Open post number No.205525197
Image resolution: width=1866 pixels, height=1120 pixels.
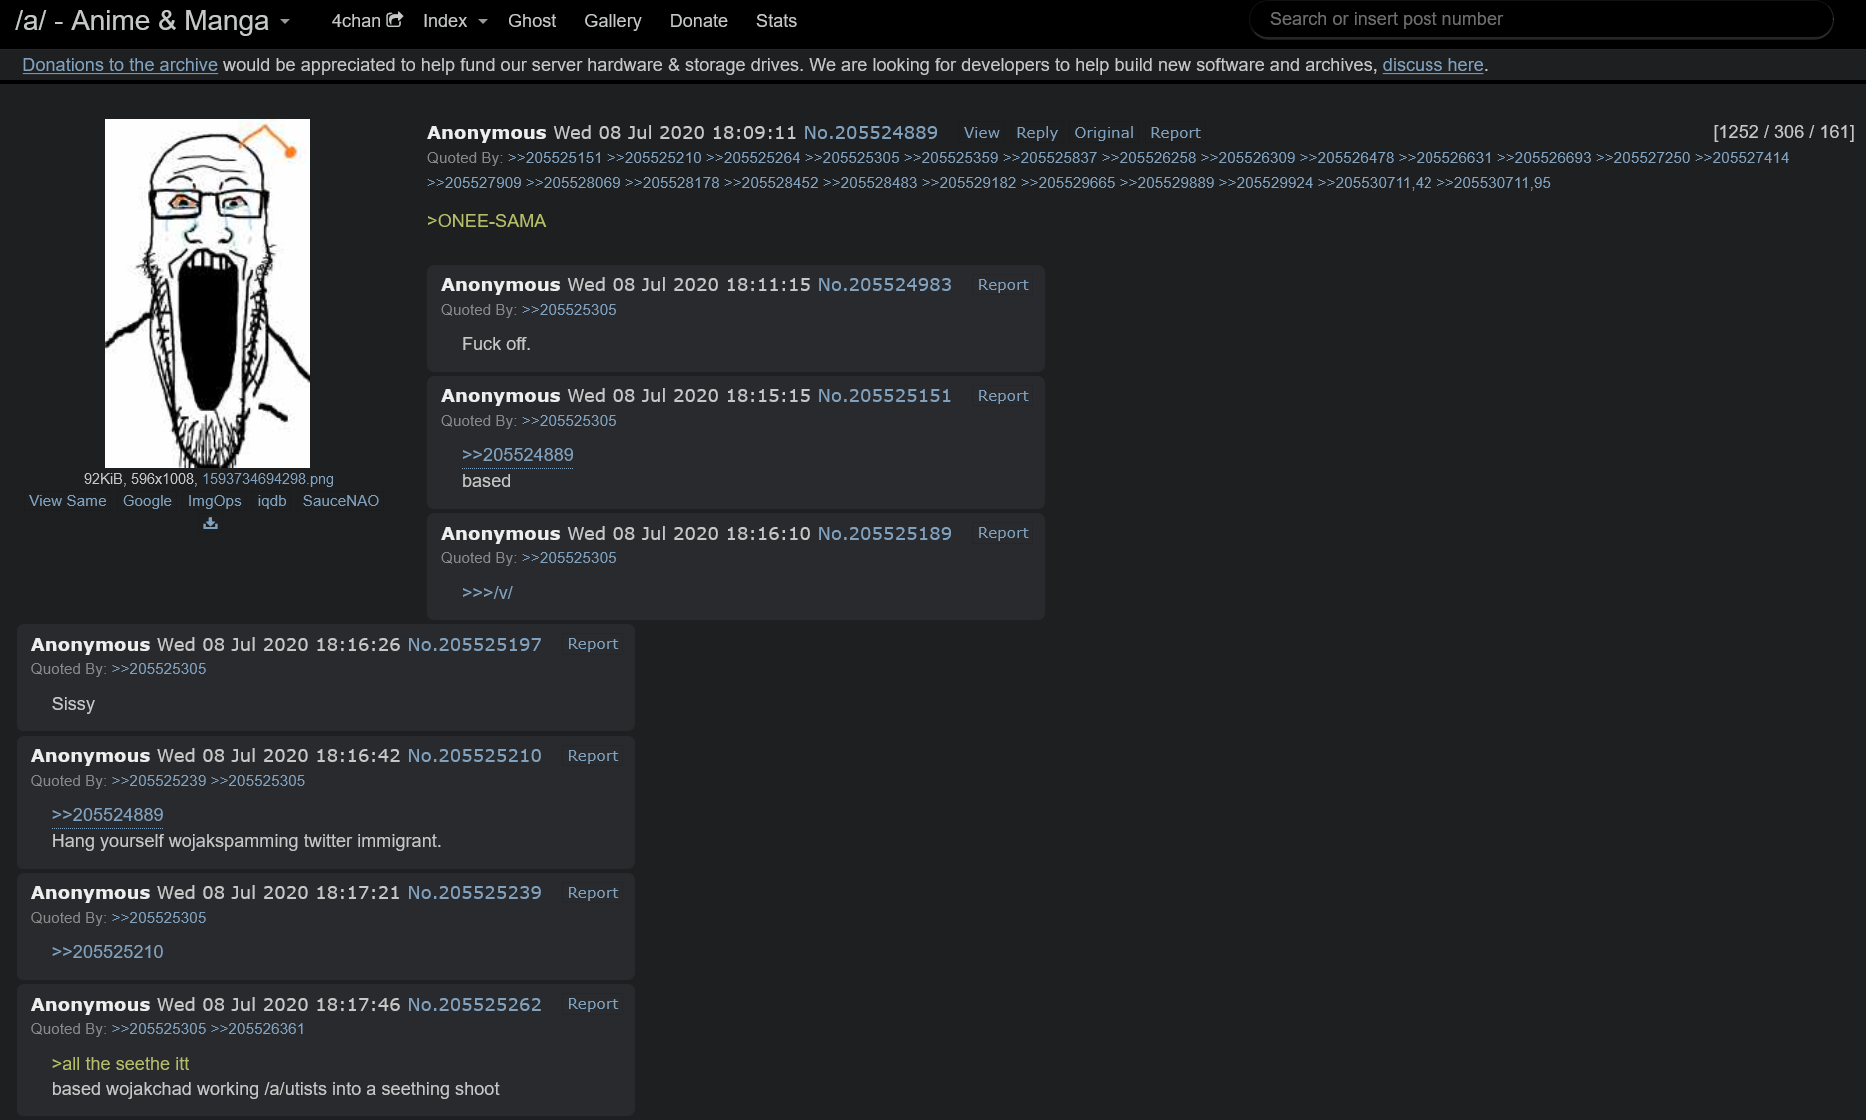[x=474, y=645]
